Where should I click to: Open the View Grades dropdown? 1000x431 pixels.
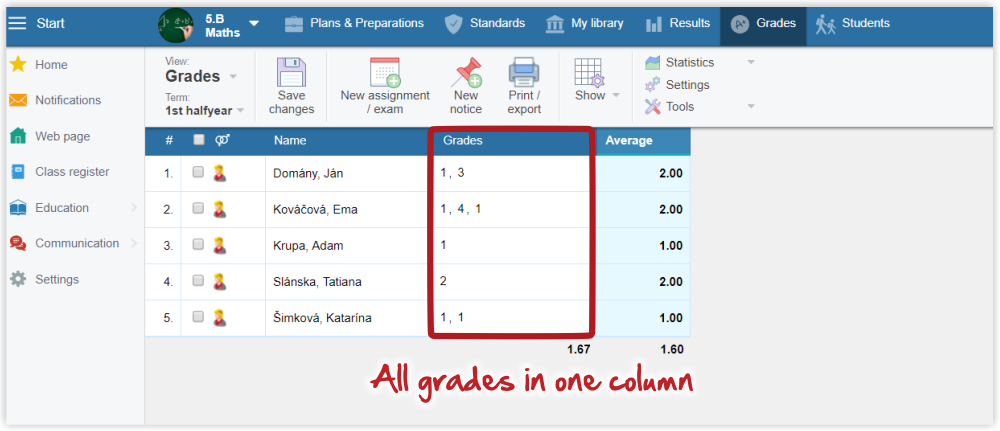(x=201, y=77)
